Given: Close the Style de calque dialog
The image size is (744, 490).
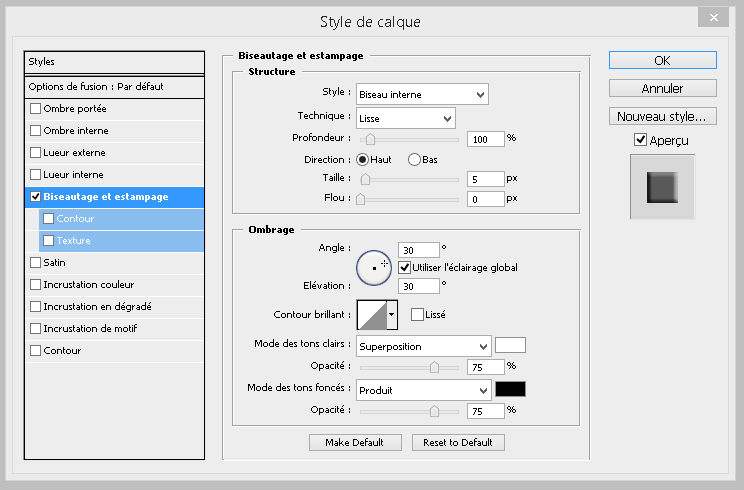Looking at the screenshot, I should click(713, 18).
